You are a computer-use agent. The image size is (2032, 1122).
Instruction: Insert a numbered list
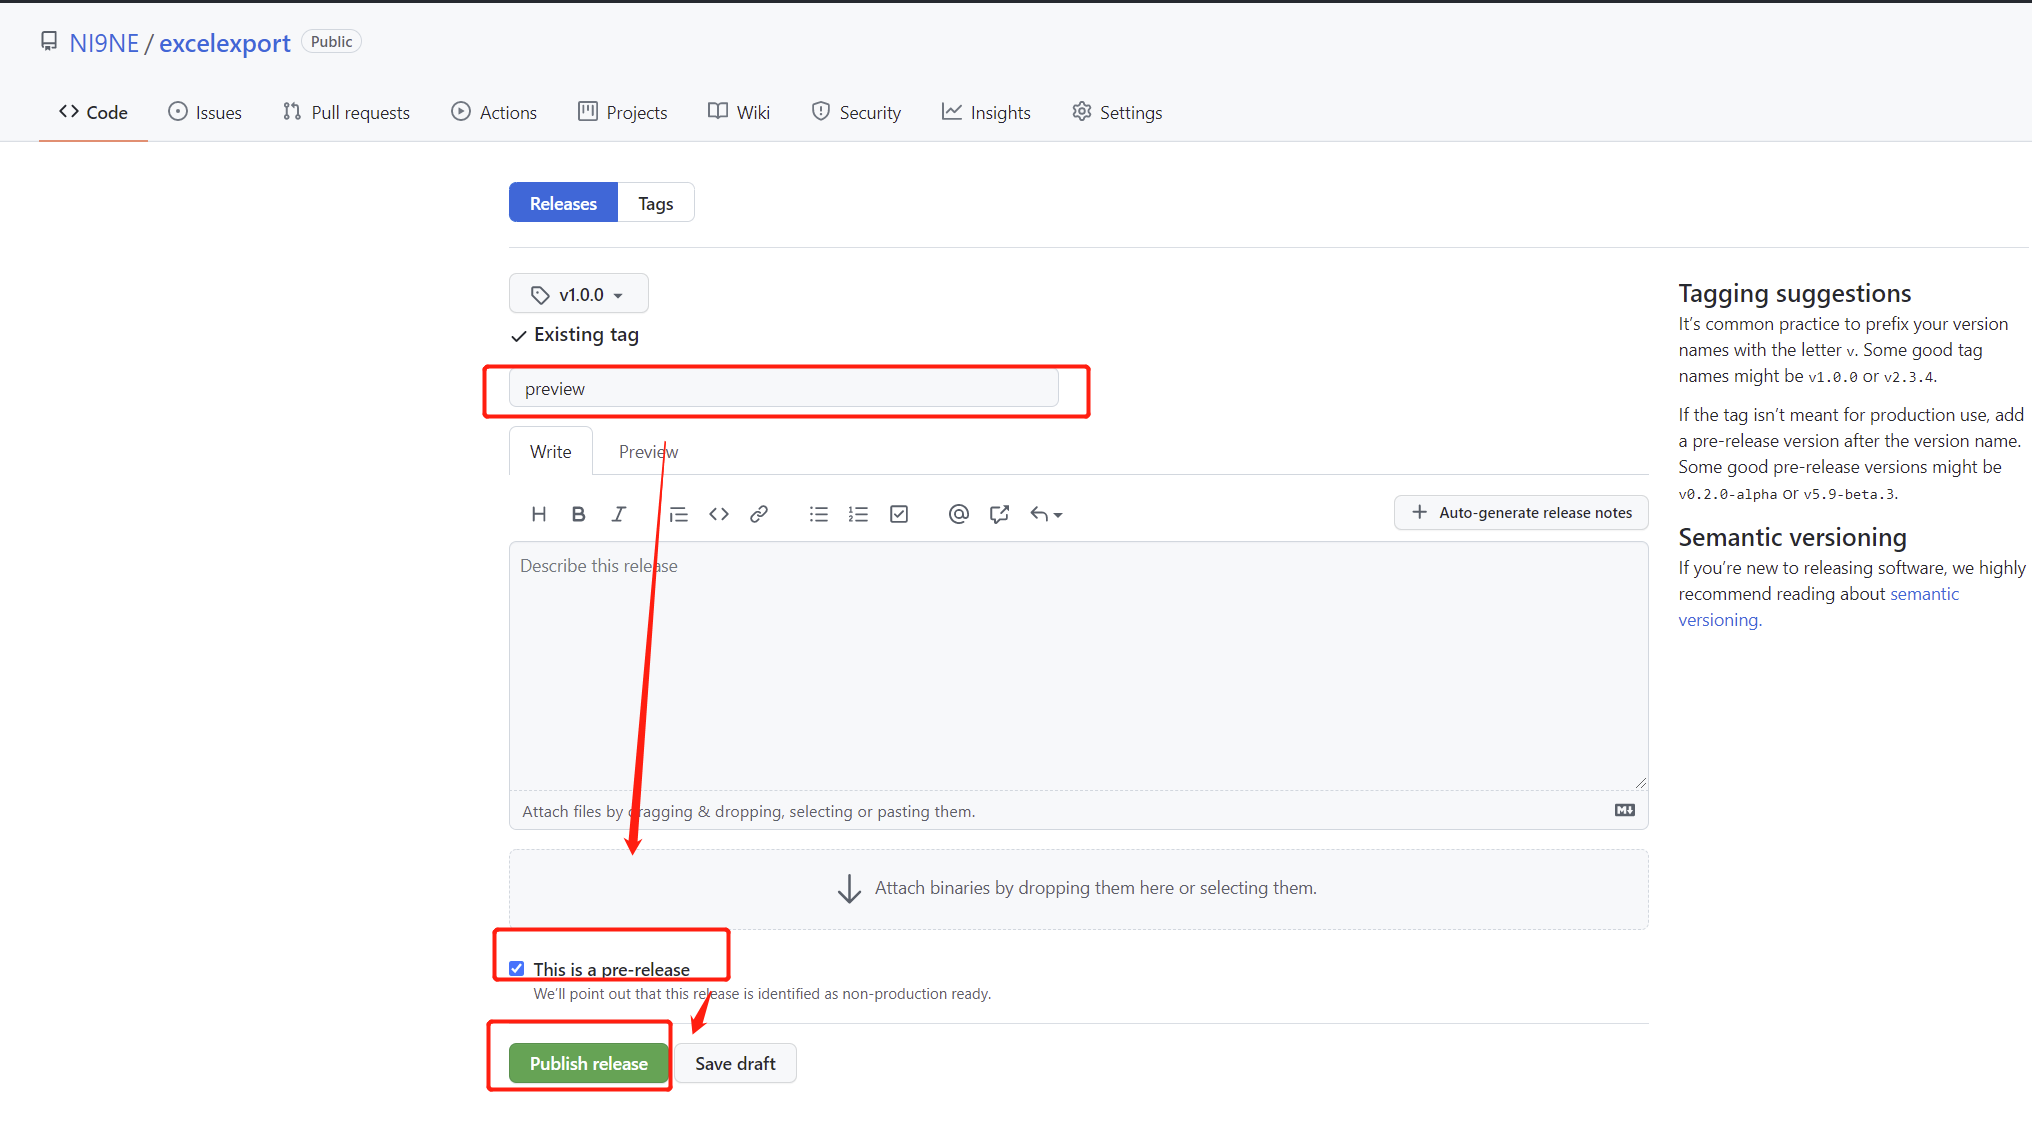pos(858,514)
